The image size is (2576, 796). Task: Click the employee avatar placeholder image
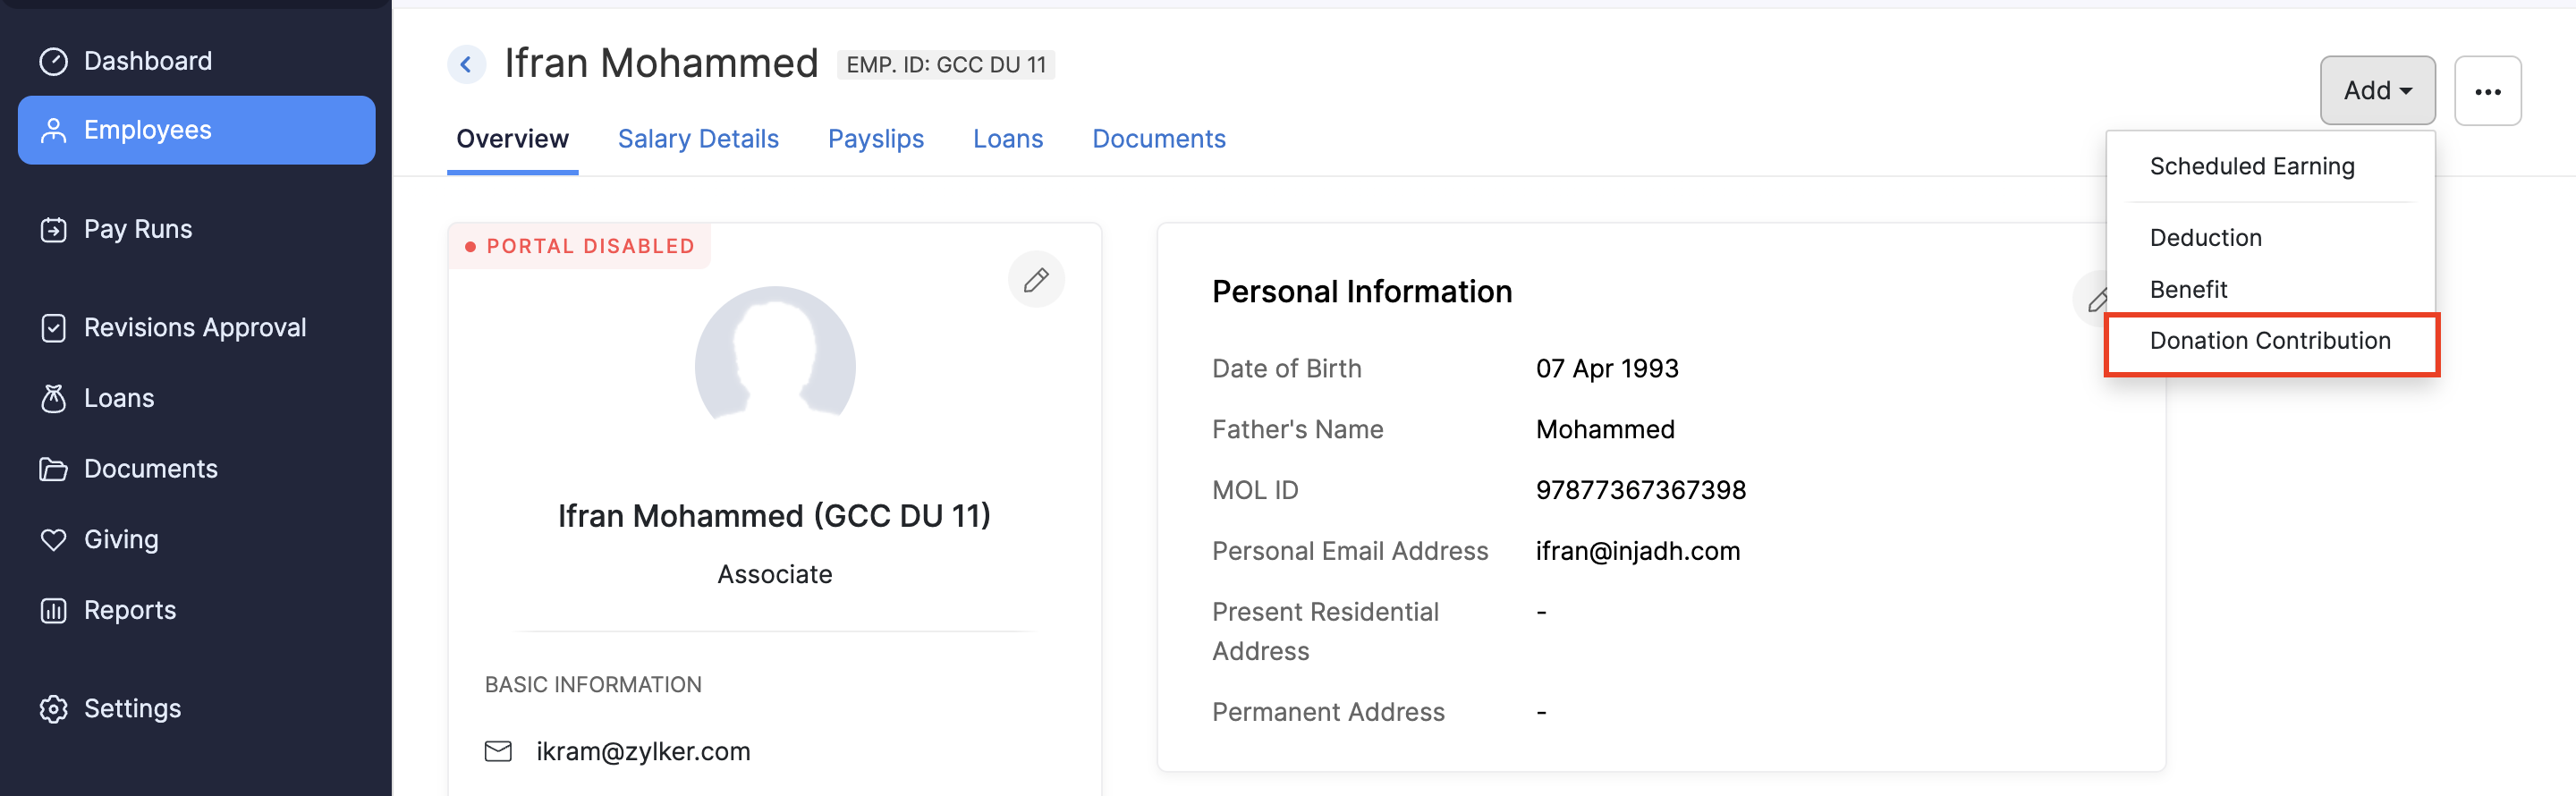775,360
